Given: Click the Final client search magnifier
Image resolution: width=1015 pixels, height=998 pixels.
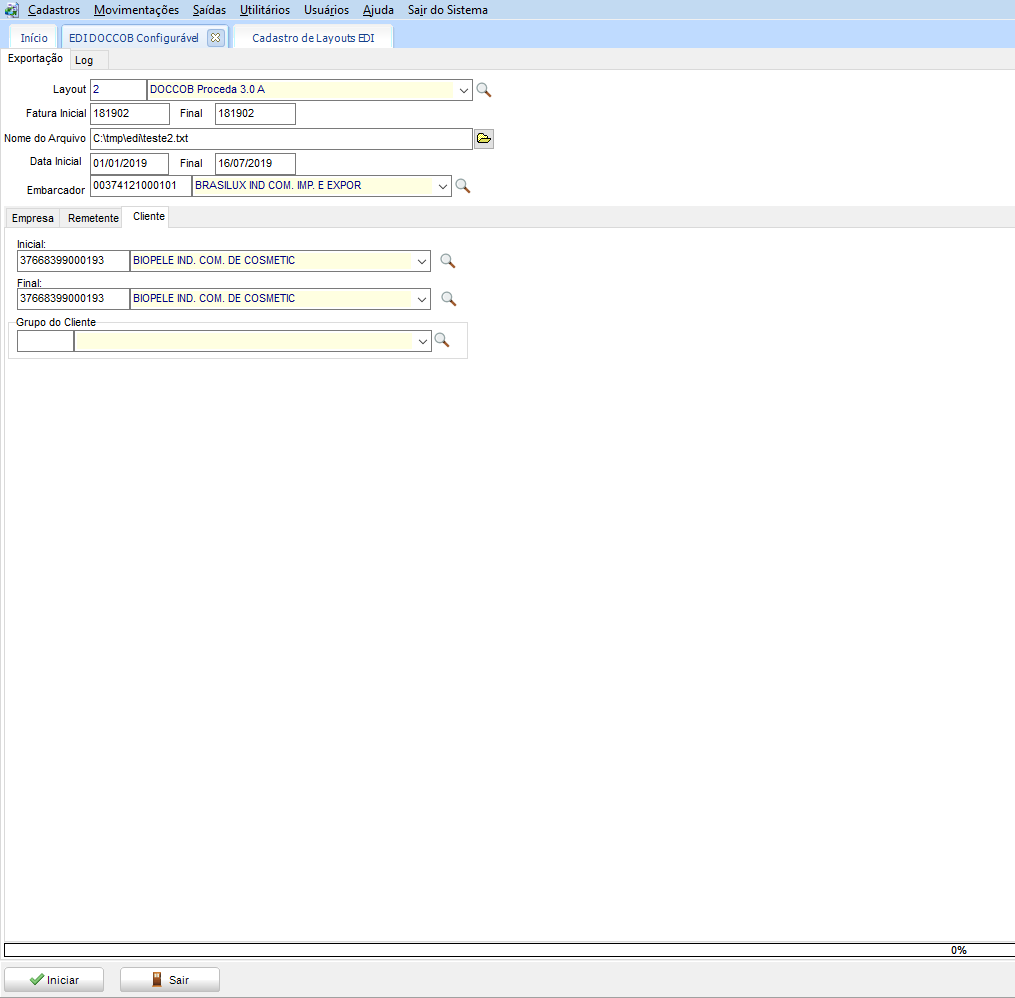Looking at the screenshot, I should 449,299.
